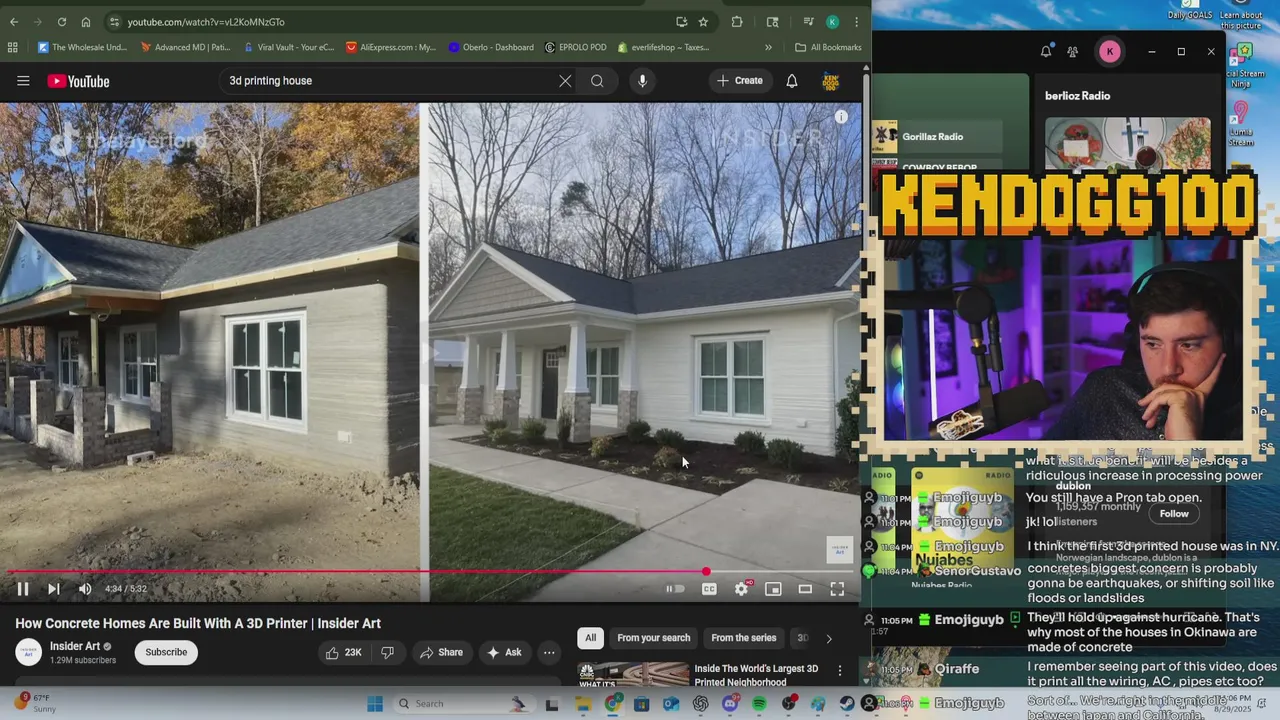This screenshot has width=1280, height=720.
Task: Toggle the autoplay switch in player
Action: (x=676, y=589)
